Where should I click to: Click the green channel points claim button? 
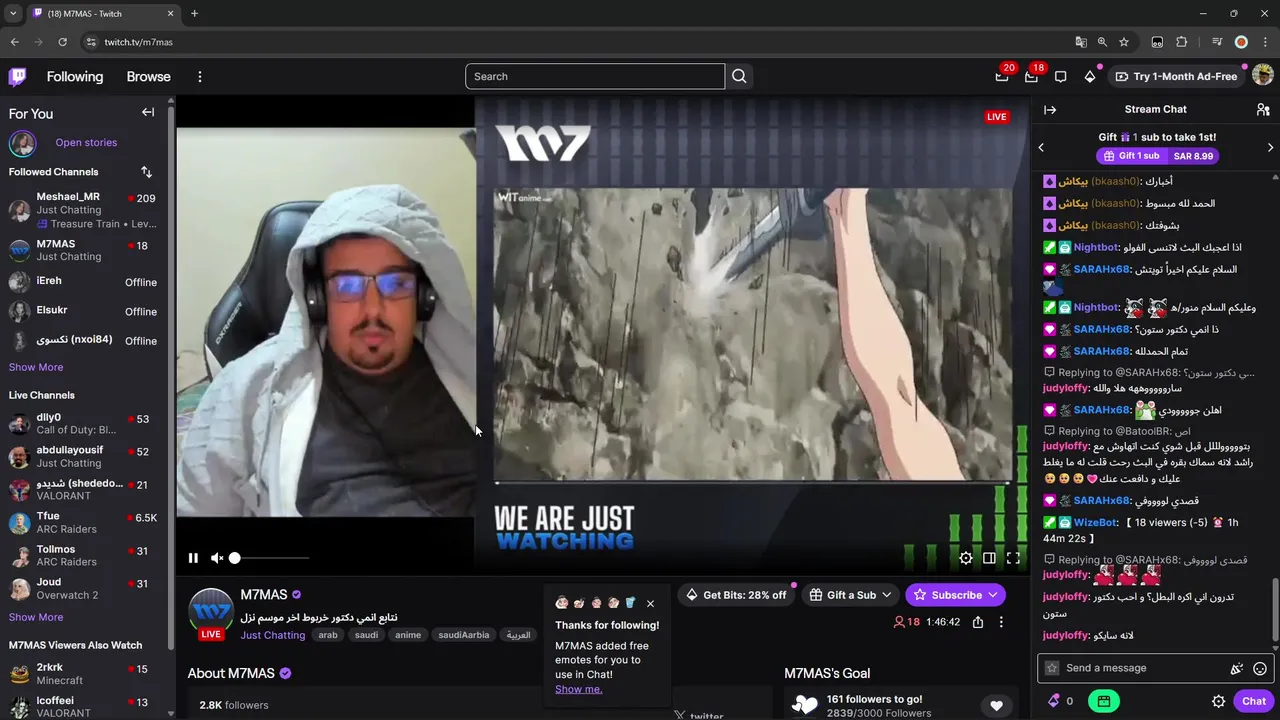(x=1103, y=701)
